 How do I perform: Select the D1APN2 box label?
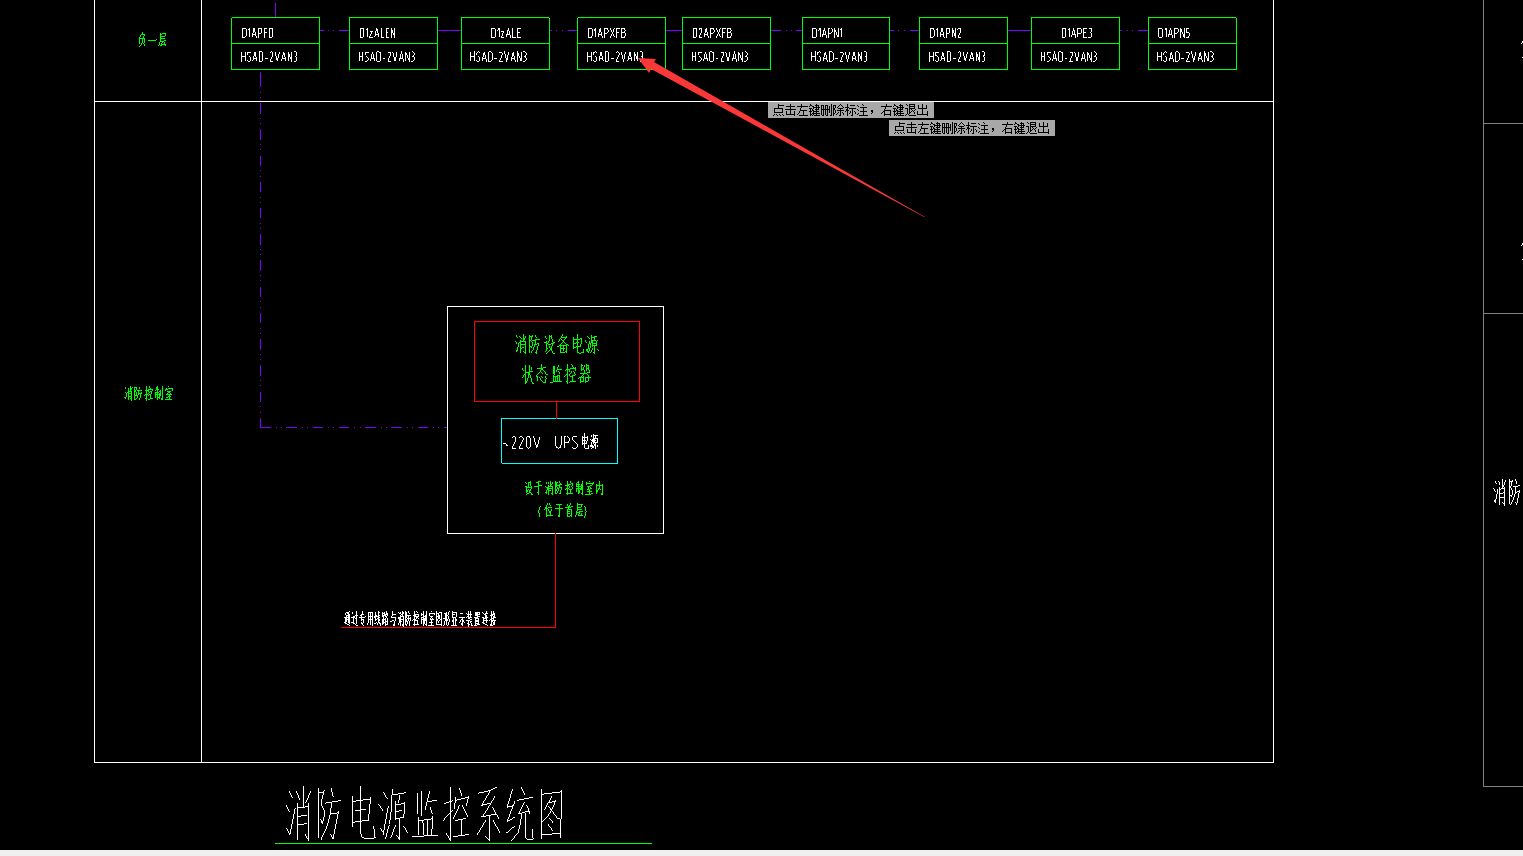[945, 33]
